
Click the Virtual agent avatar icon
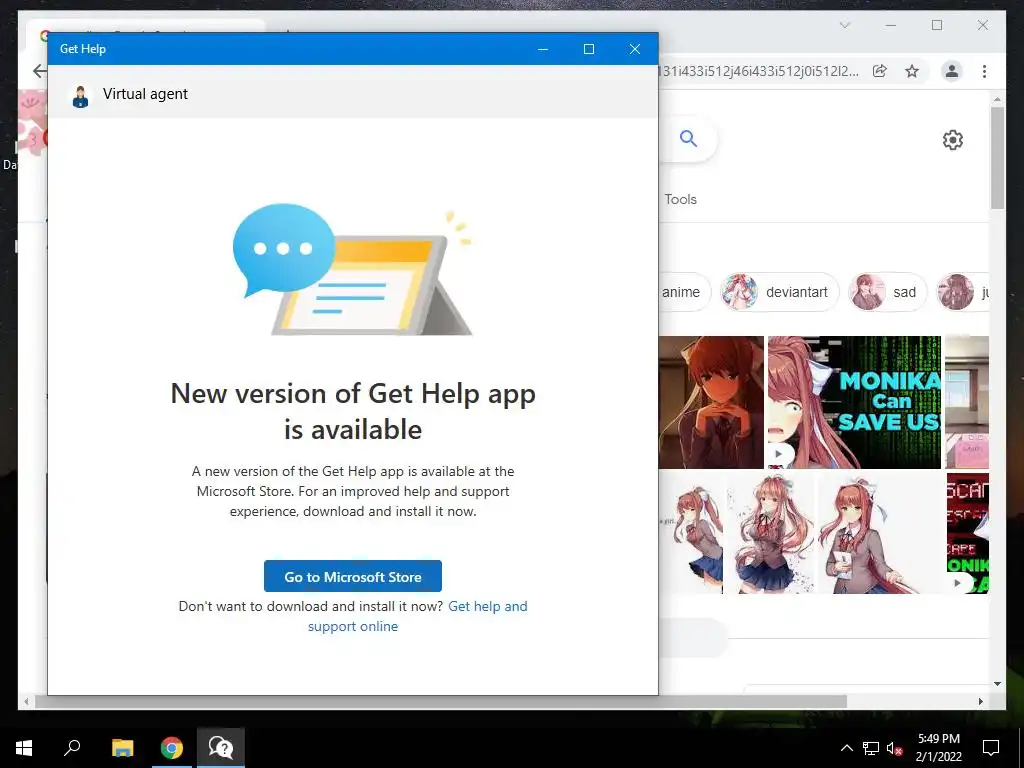point(80,95)
